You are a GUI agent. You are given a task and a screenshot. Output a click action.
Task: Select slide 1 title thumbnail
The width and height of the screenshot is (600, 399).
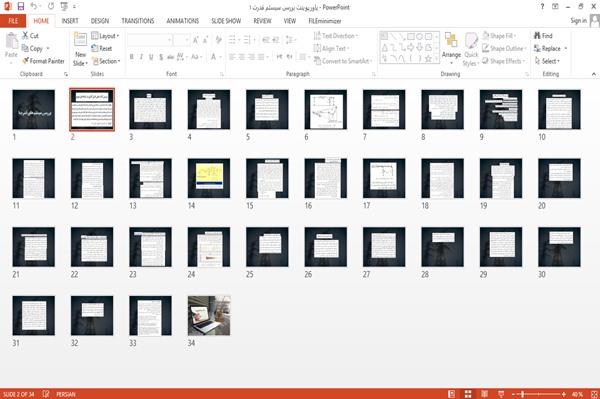[34, 109]
